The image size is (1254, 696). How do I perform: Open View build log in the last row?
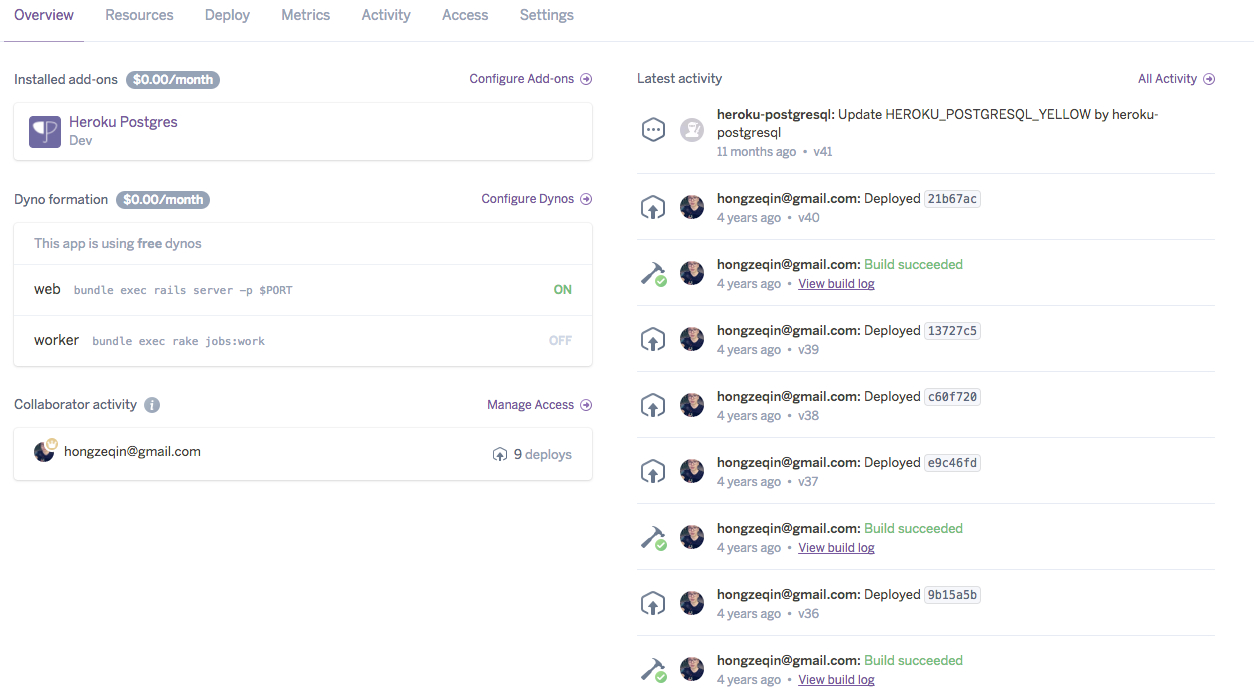[x=836, y=680]
